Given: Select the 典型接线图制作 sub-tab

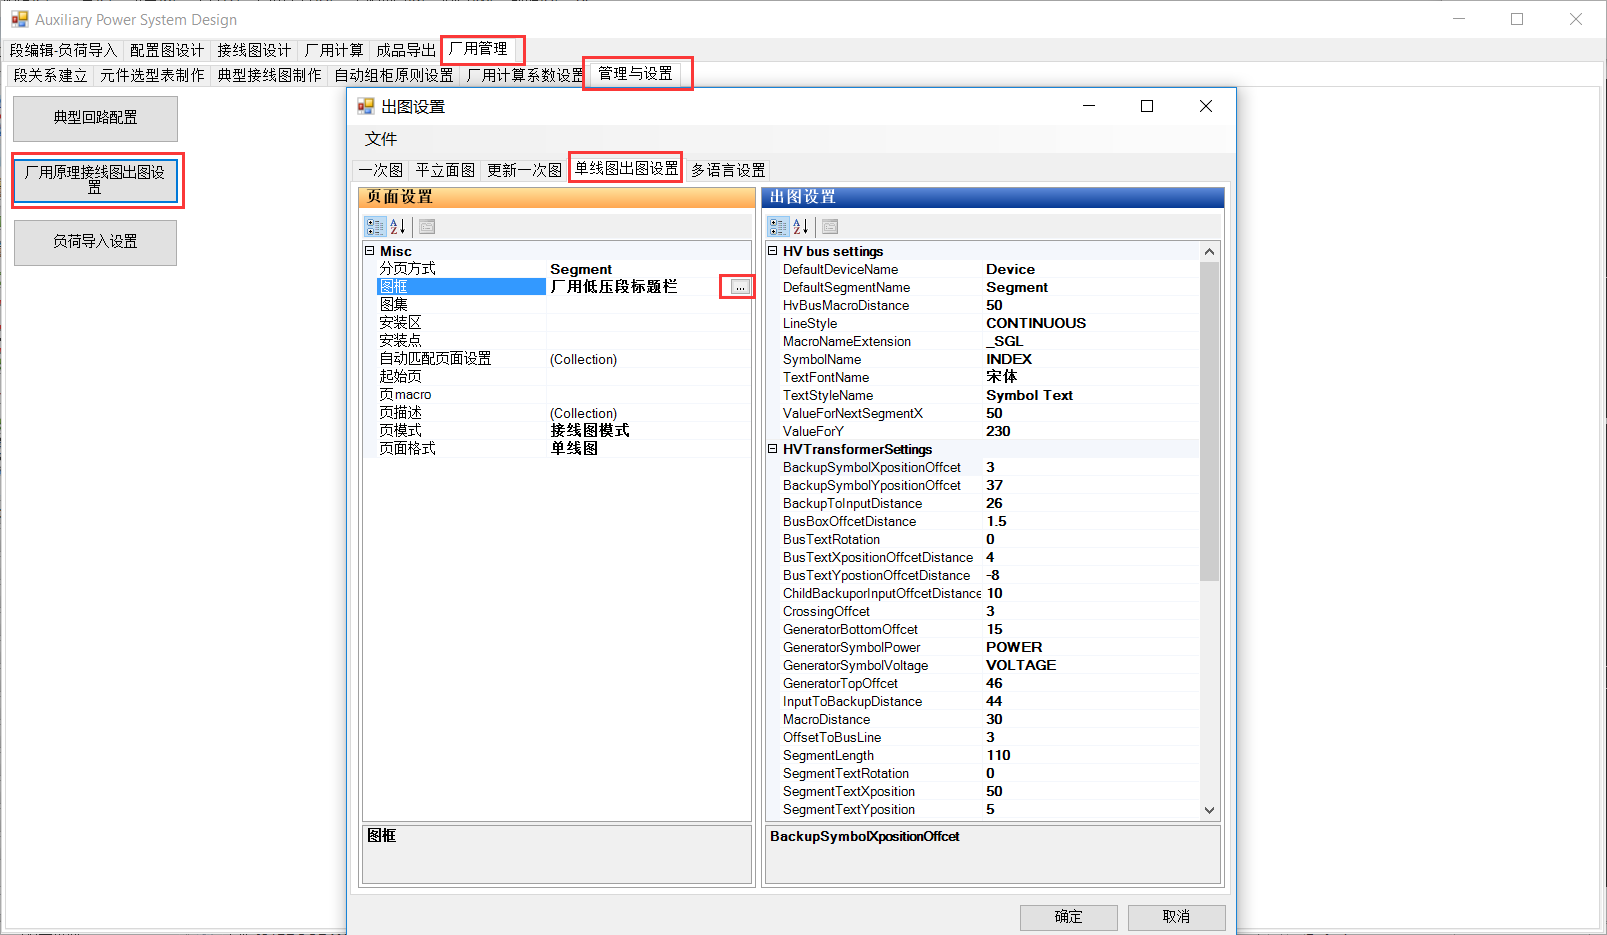Looking at the screenshot, I should pyautogui.click(x=270, y=75).
